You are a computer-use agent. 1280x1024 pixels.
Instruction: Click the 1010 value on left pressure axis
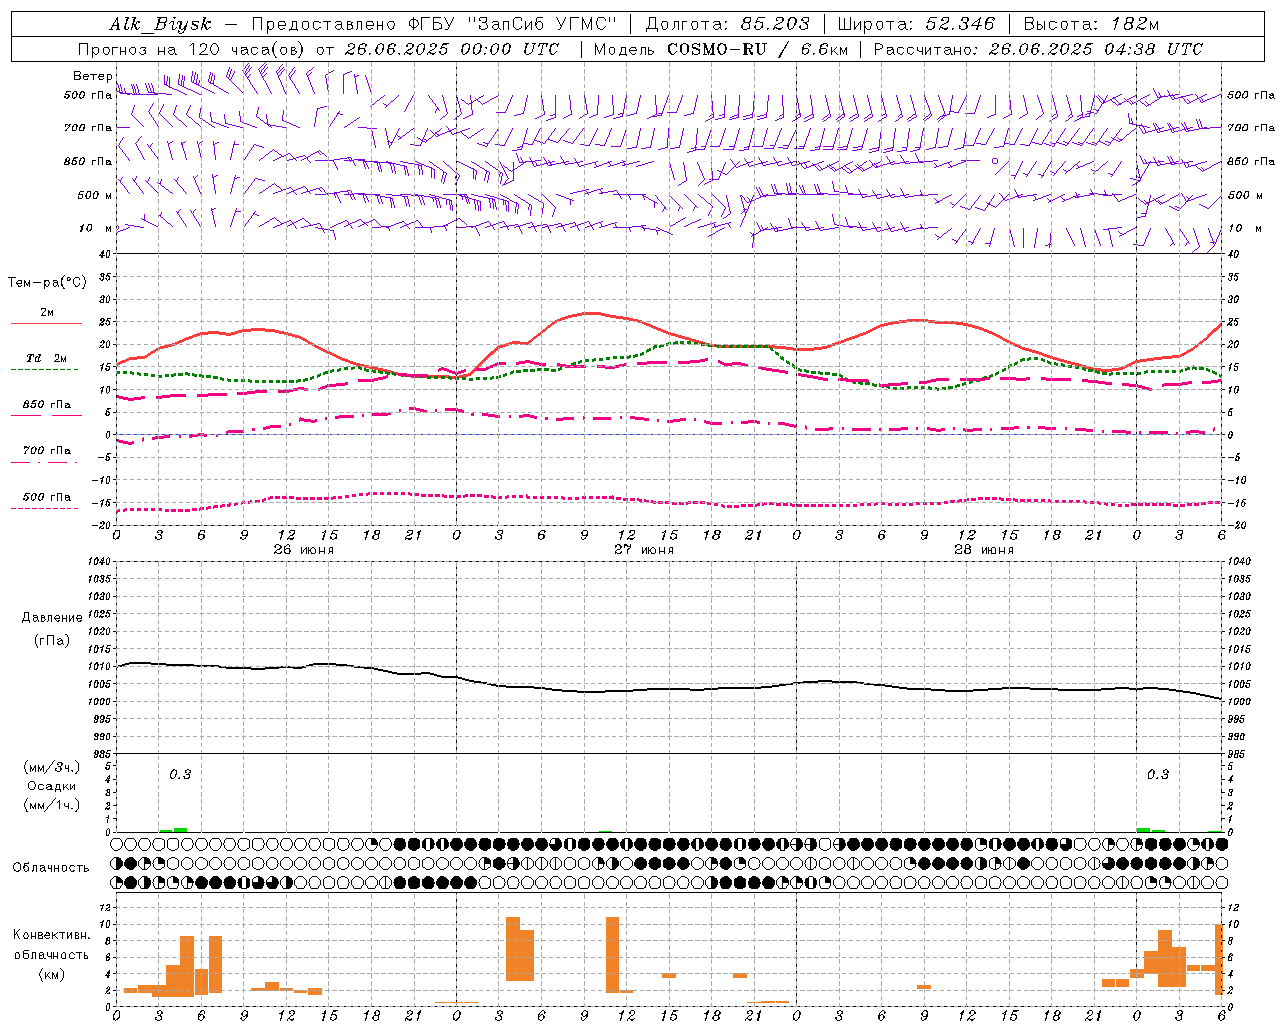pos(100,666)
